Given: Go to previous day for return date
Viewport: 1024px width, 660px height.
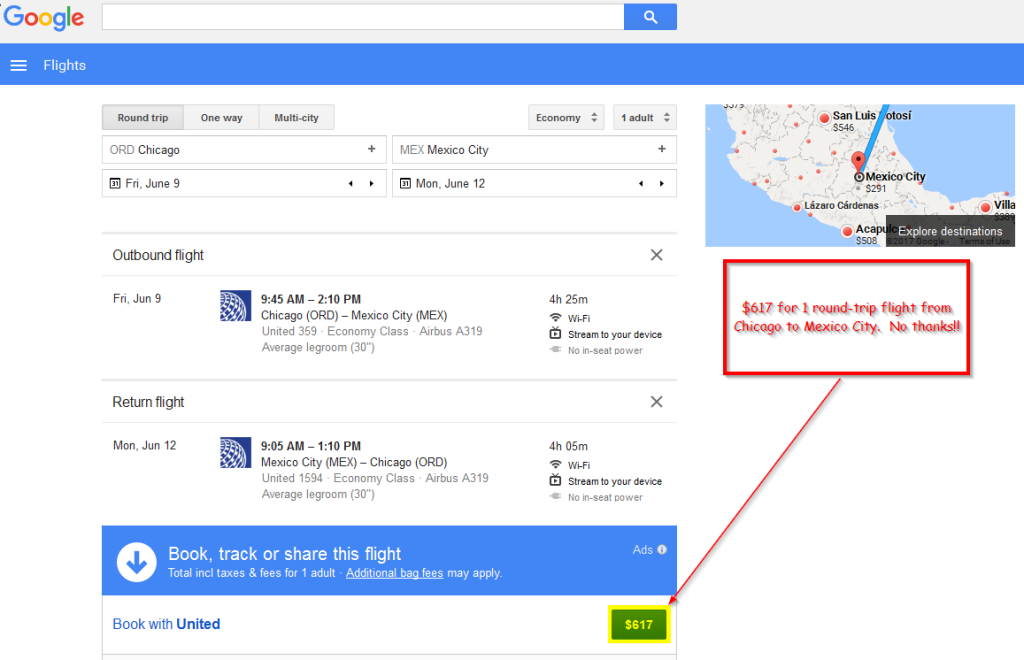Looking at the screenshot, I should coord(641,183).
